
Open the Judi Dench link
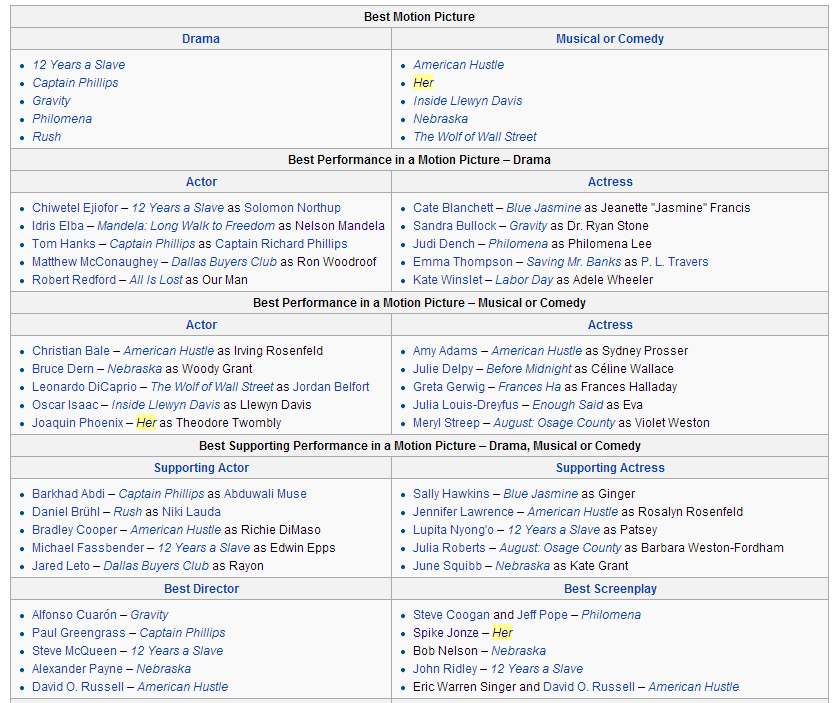(x=444, y=244)
